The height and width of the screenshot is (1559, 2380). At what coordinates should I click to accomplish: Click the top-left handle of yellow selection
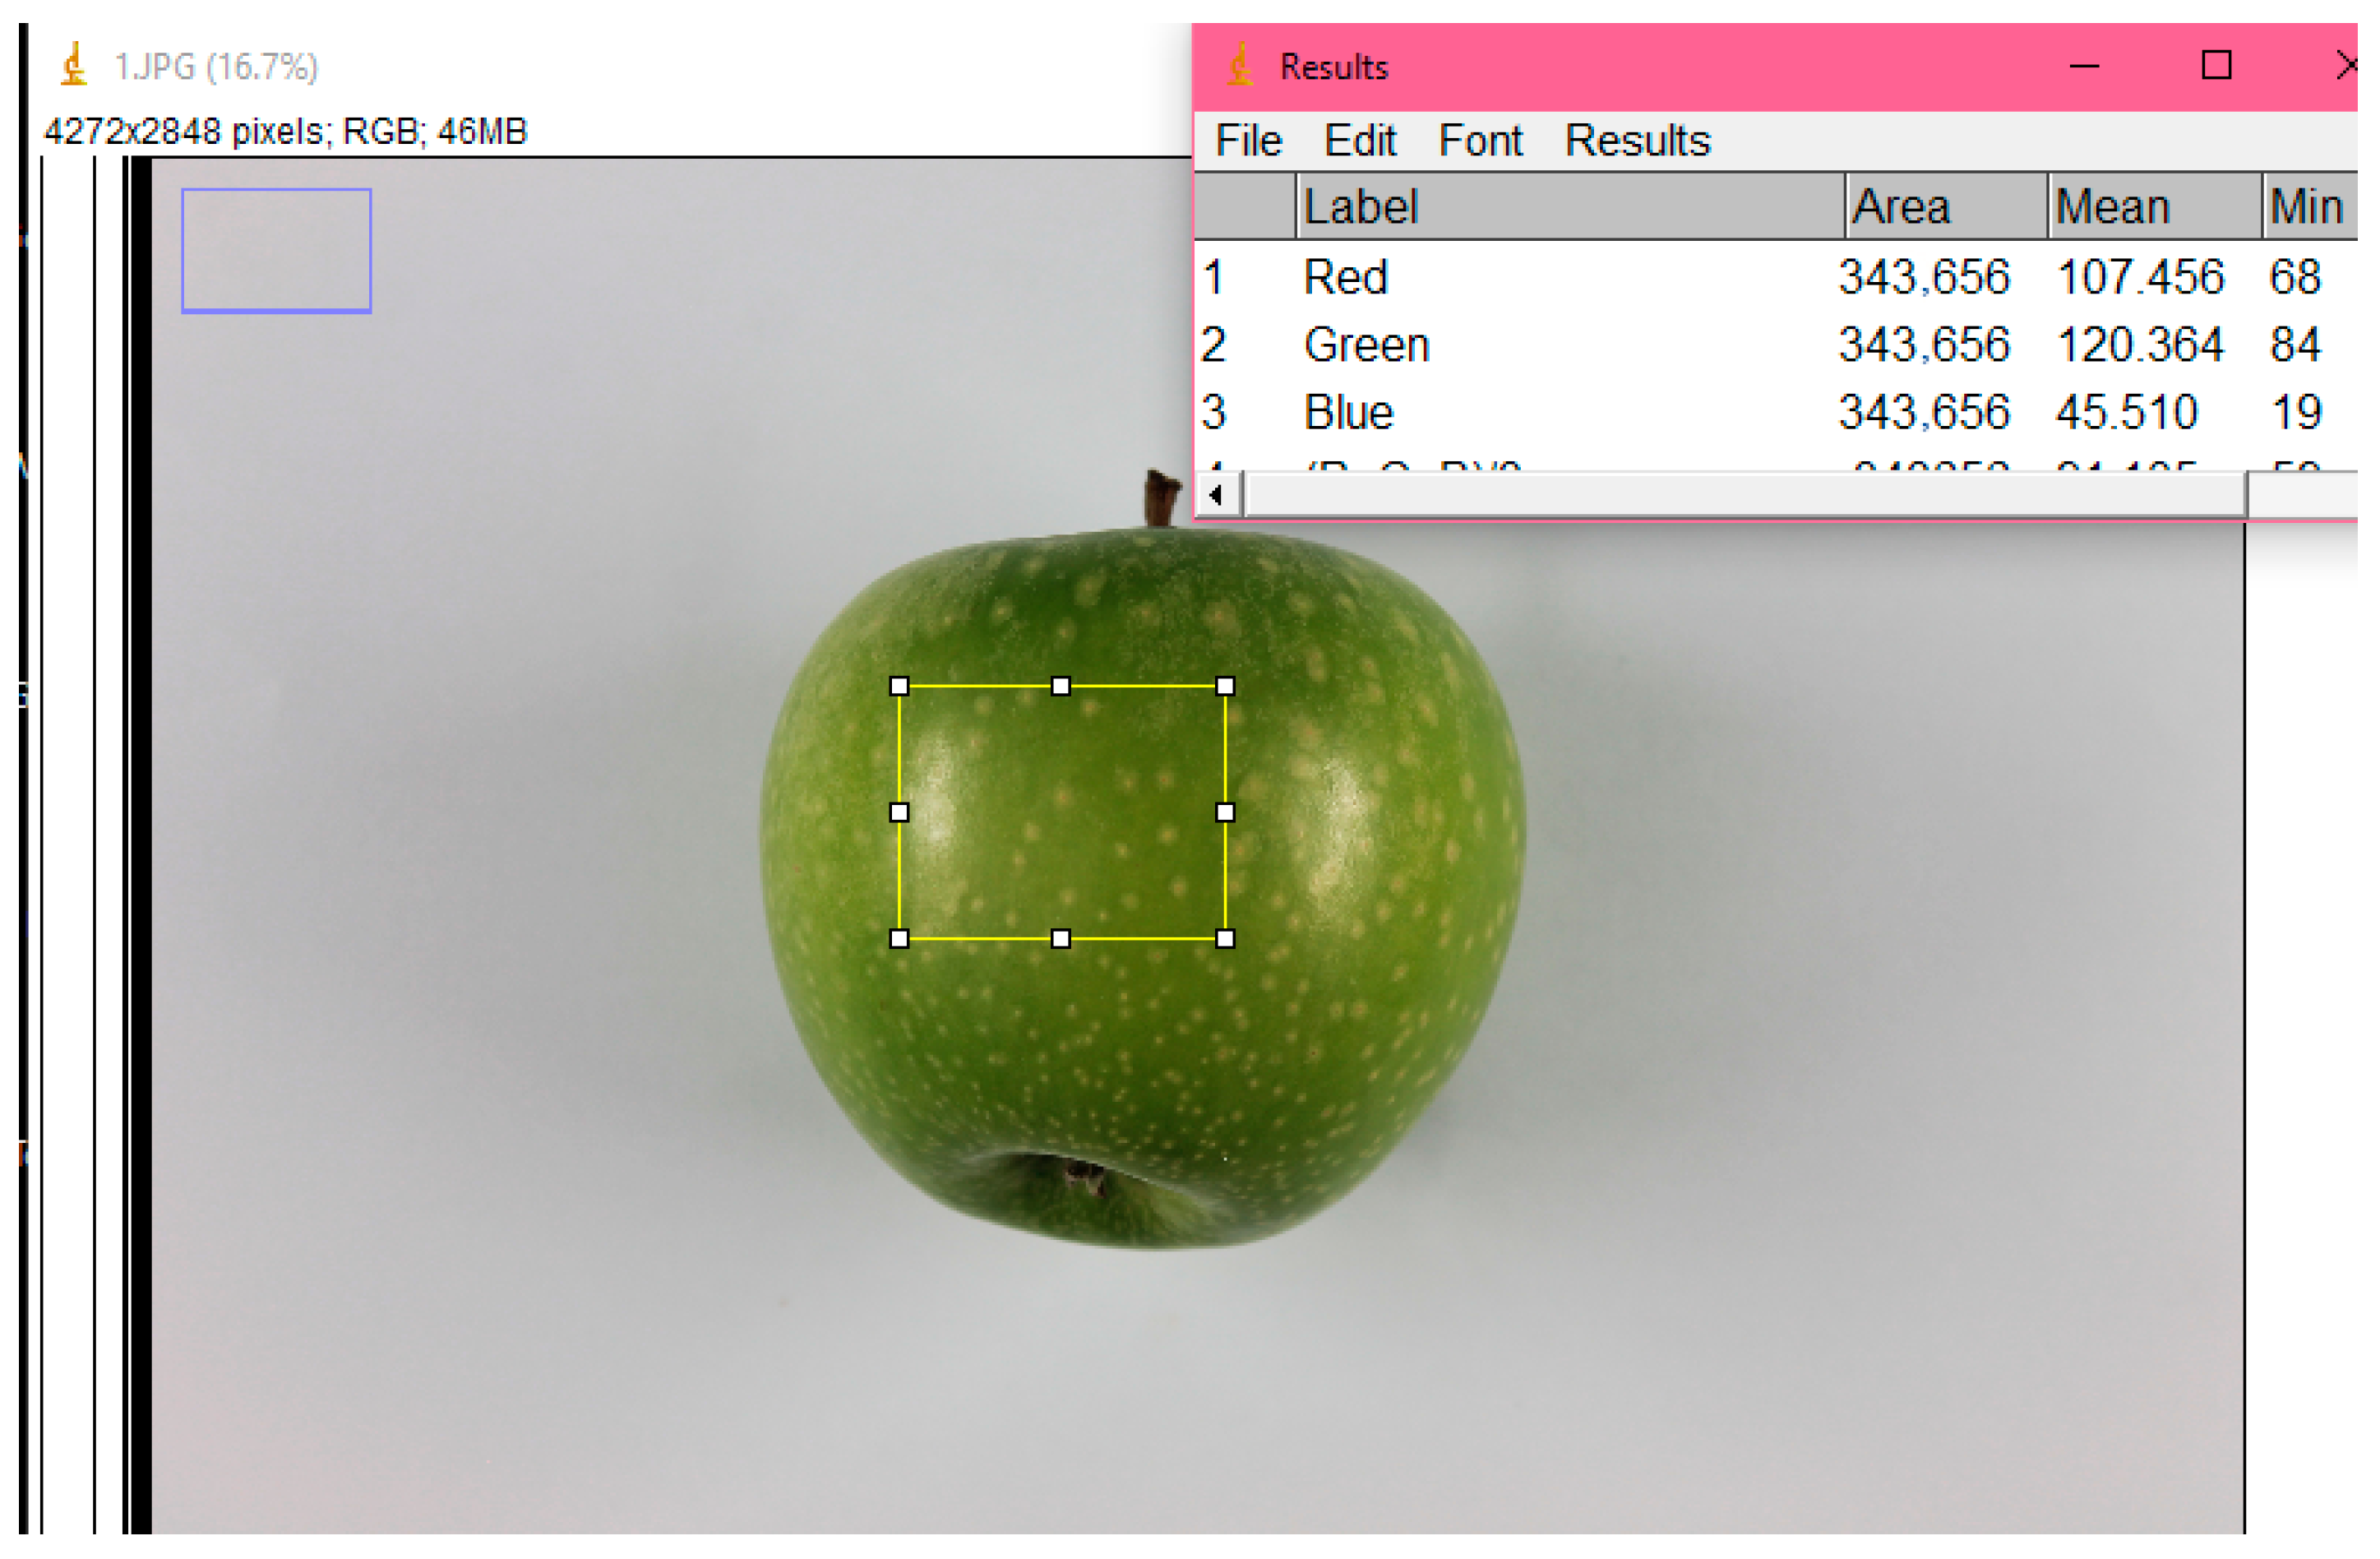point(899,686)
